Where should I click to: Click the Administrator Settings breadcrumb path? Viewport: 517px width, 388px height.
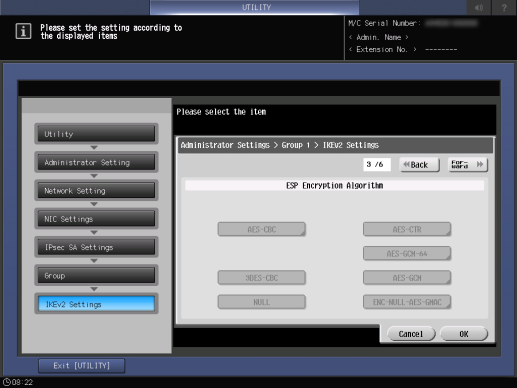[x=280, y=145]
